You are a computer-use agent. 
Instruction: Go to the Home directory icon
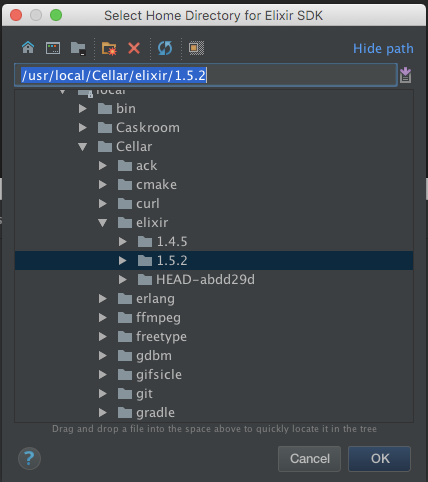click(x=28, y=48)
